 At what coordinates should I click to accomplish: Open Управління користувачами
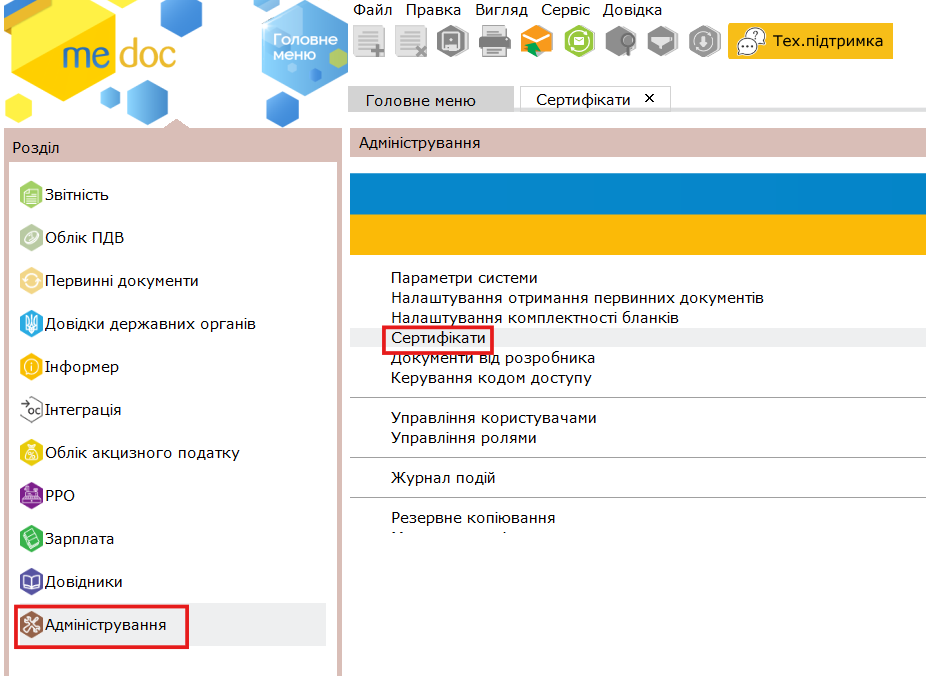tap(494, 418)
